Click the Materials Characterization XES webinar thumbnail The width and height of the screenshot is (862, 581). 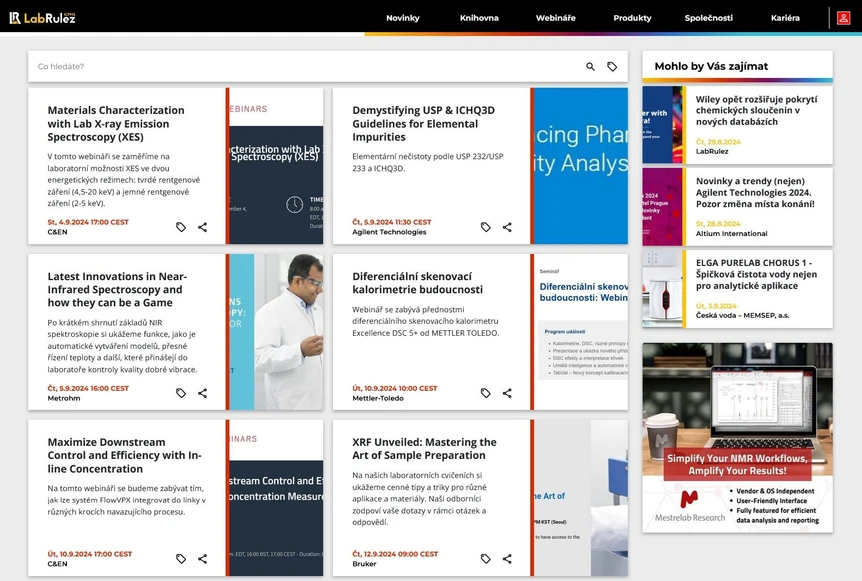pyautogui.click(x=277, y=166)
